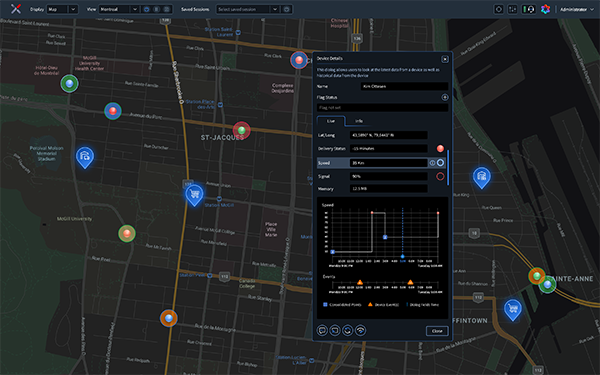The image size is (600, 375).
Task: Click the blue square consolidated point in mid-chart
Action: point(385,237)
